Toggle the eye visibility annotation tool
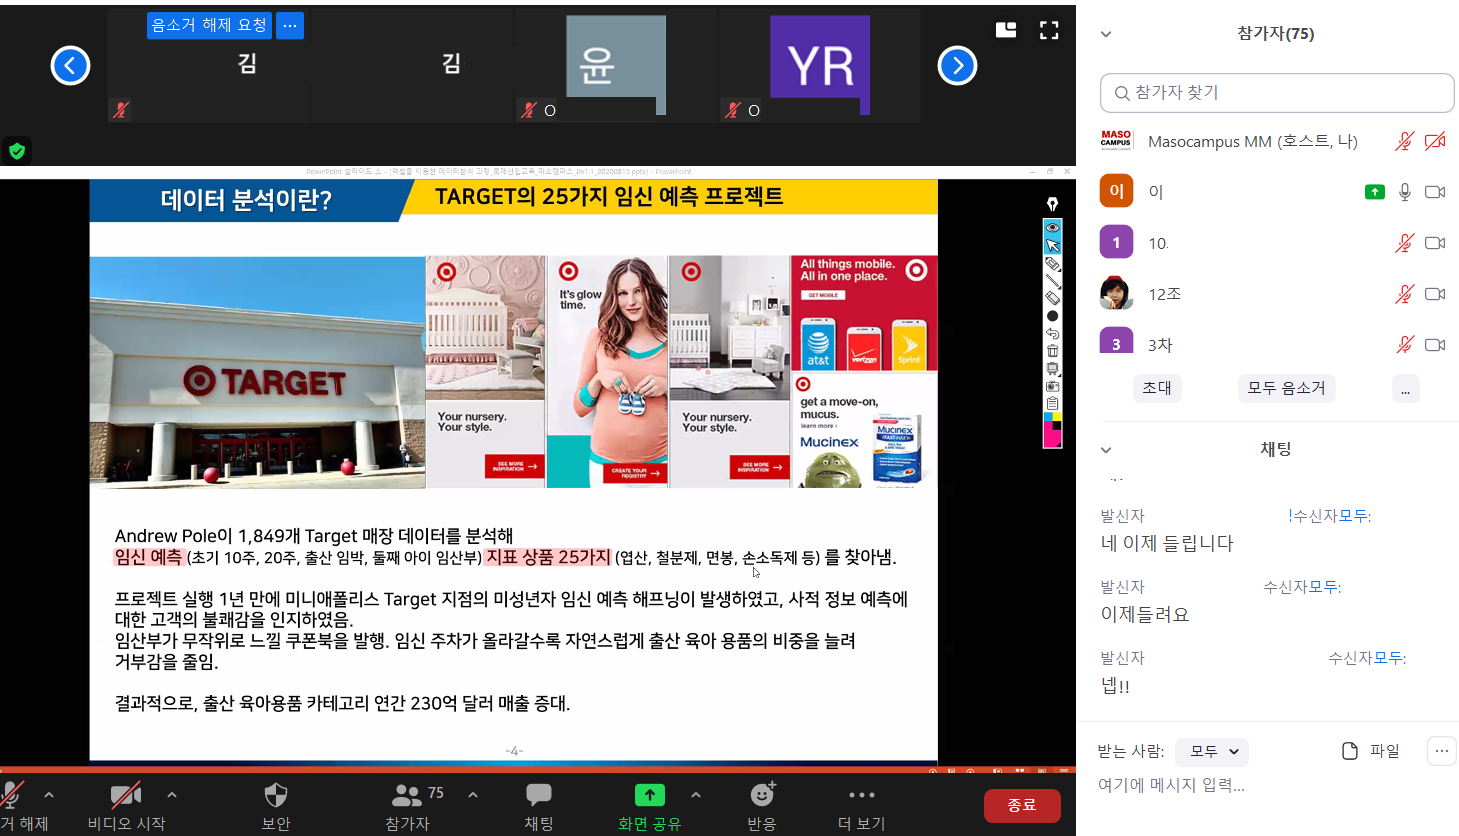The width and height of the screenshot is (1459, 836). click(x=1052, y=228)
